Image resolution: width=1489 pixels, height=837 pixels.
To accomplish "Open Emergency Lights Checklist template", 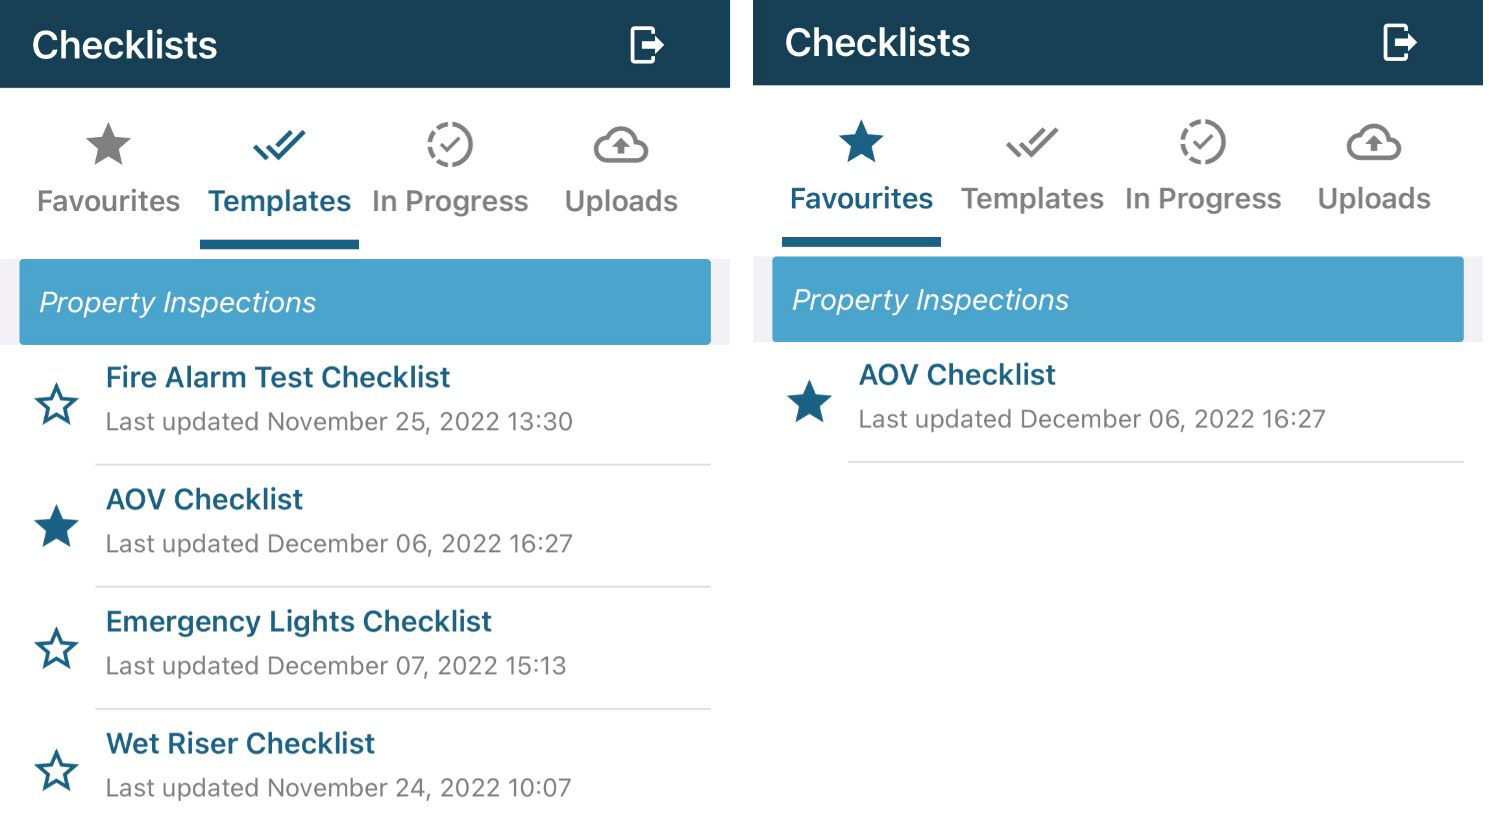I will pyautogui.click(x=403, y=643).
